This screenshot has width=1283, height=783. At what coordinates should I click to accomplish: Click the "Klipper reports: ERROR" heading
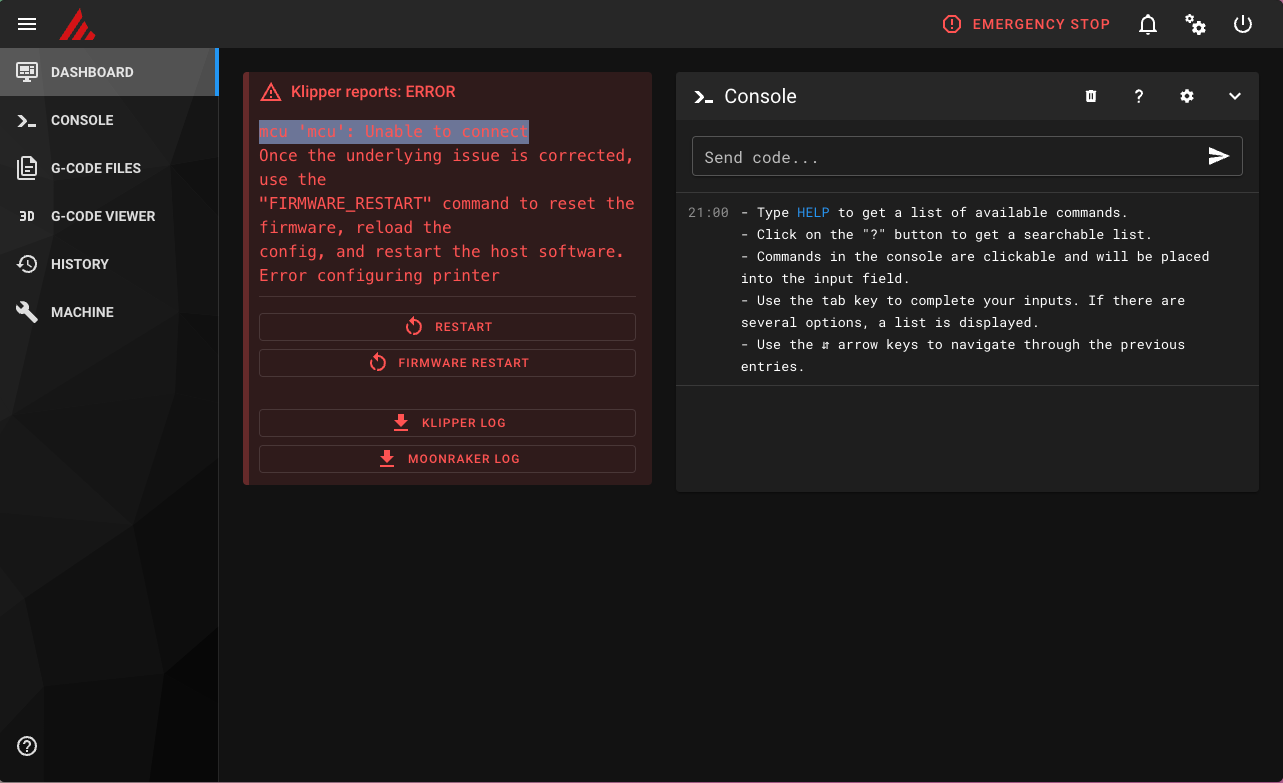373,92
